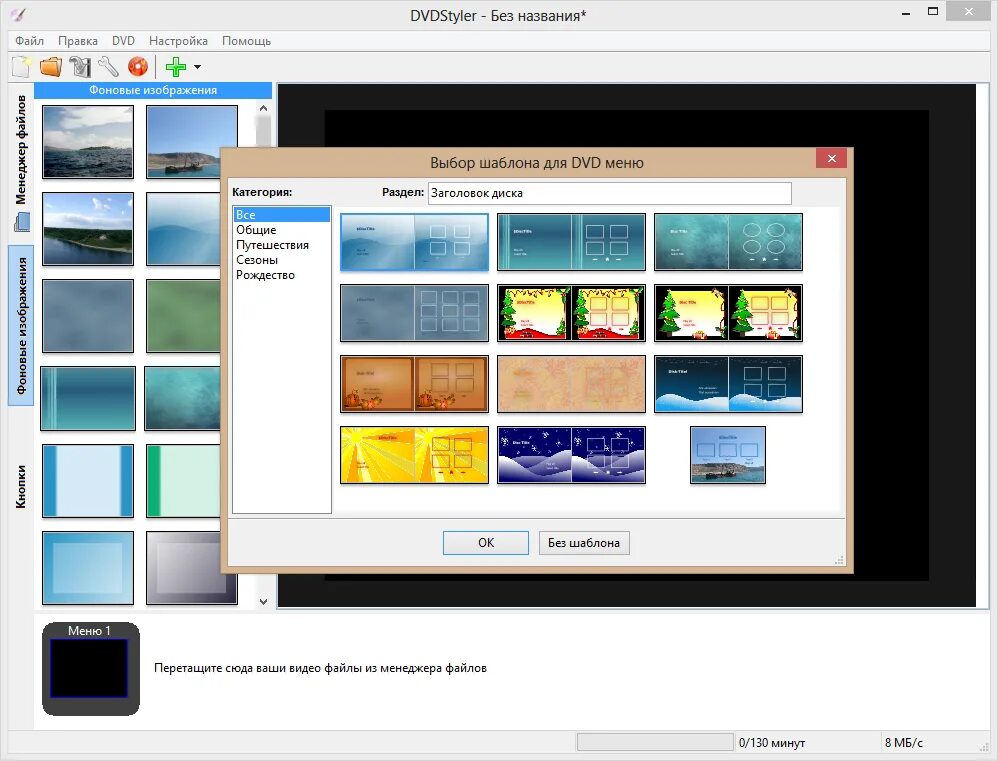Pick the mint background with green left bar
Image resolution: width=998 pixels, height=761 pixels.
click(x=184, y=481)
